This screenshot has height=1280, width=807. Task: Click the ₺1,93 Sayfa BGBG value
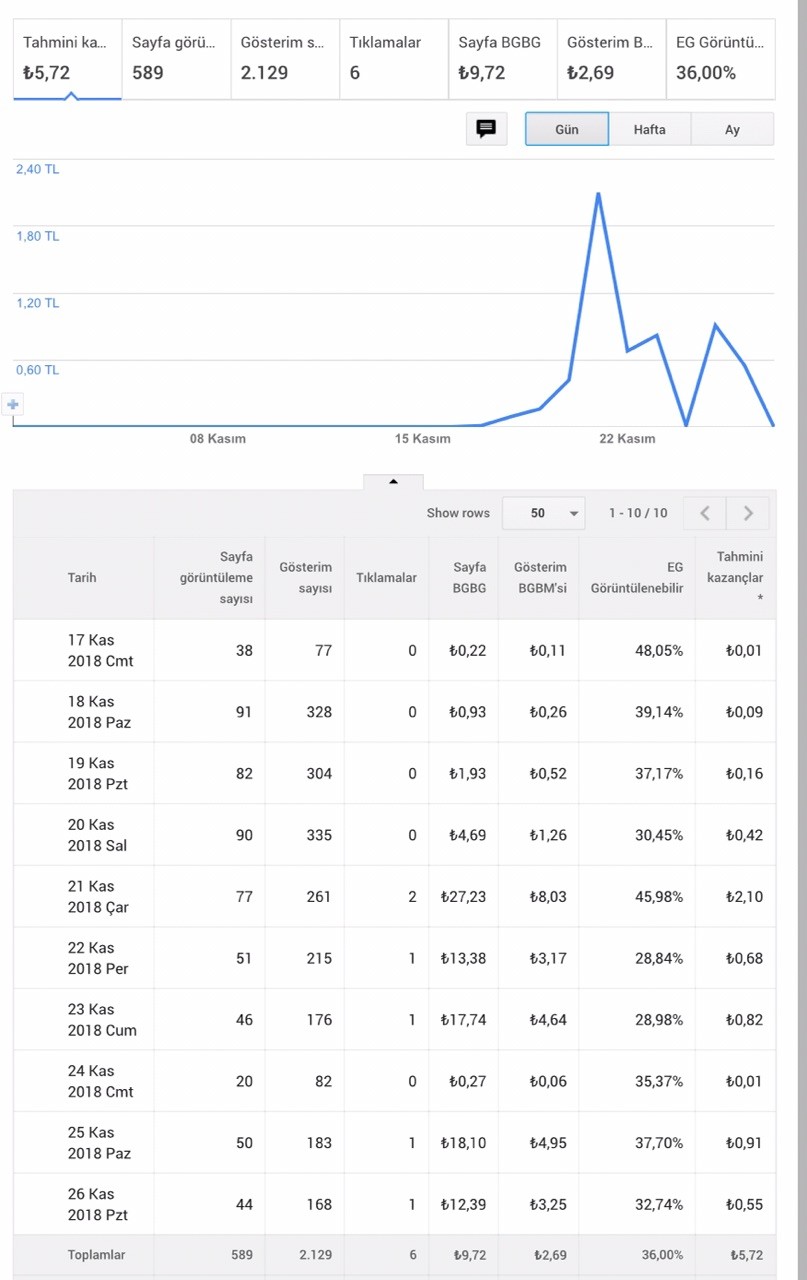coord(467,773)
